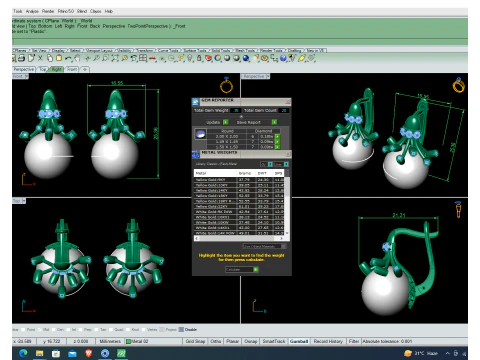
Task: Toggle Grid Snap in status bar
Action: [195, 341]
